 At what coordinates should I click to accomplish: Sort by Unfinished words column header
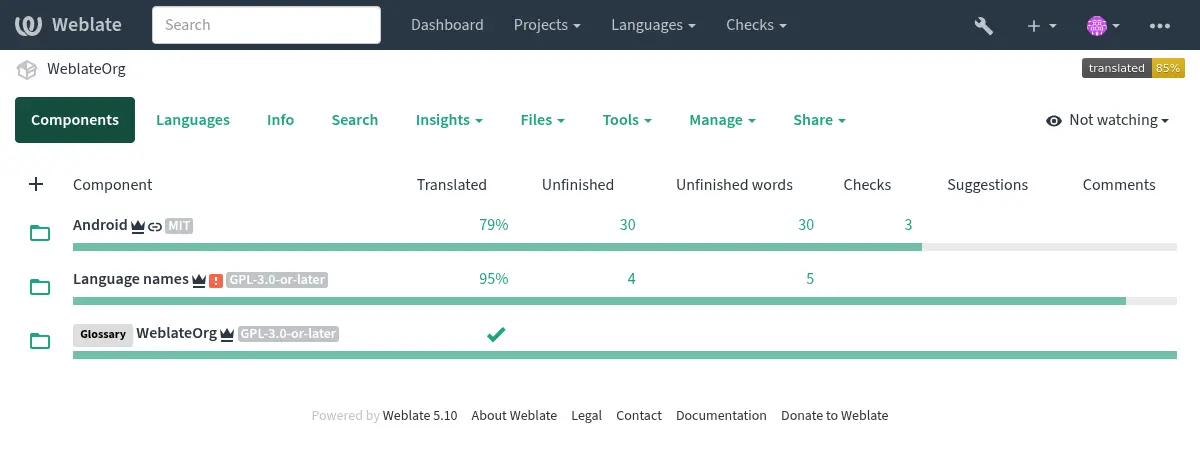pos(734,184)
